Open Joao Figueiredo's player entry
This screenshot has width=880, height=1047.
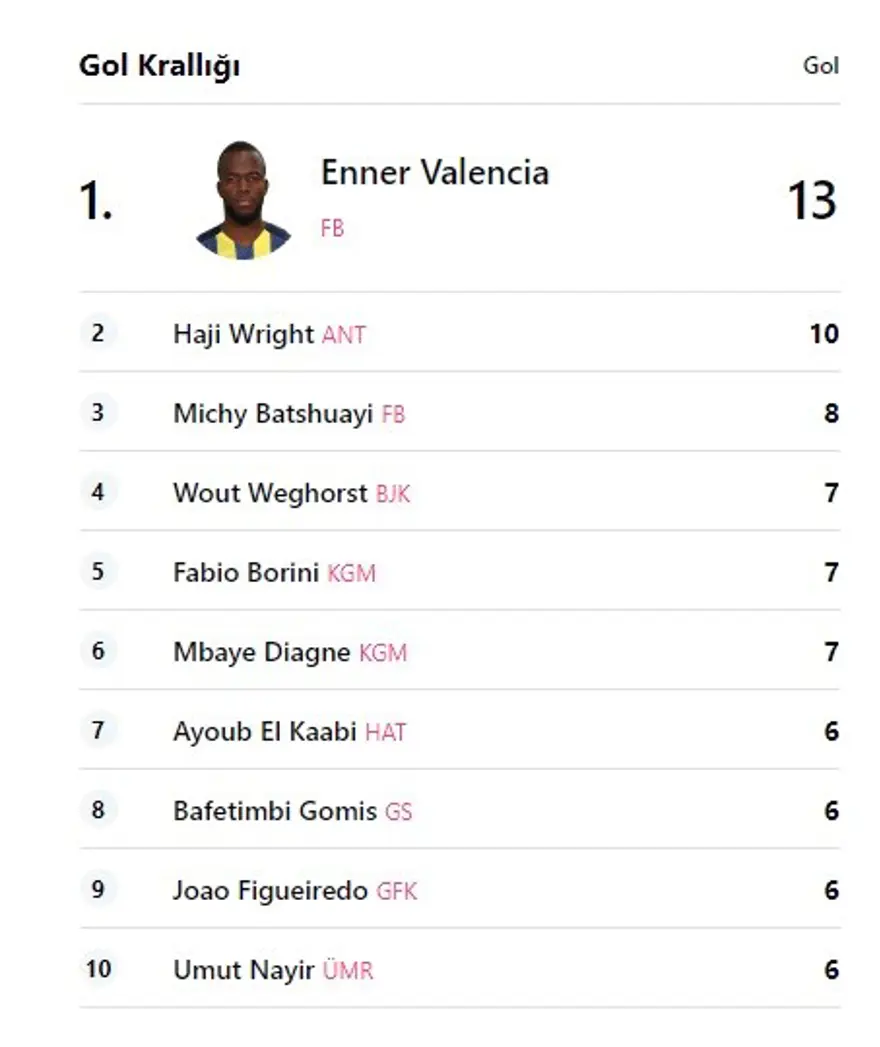(270, 890)
